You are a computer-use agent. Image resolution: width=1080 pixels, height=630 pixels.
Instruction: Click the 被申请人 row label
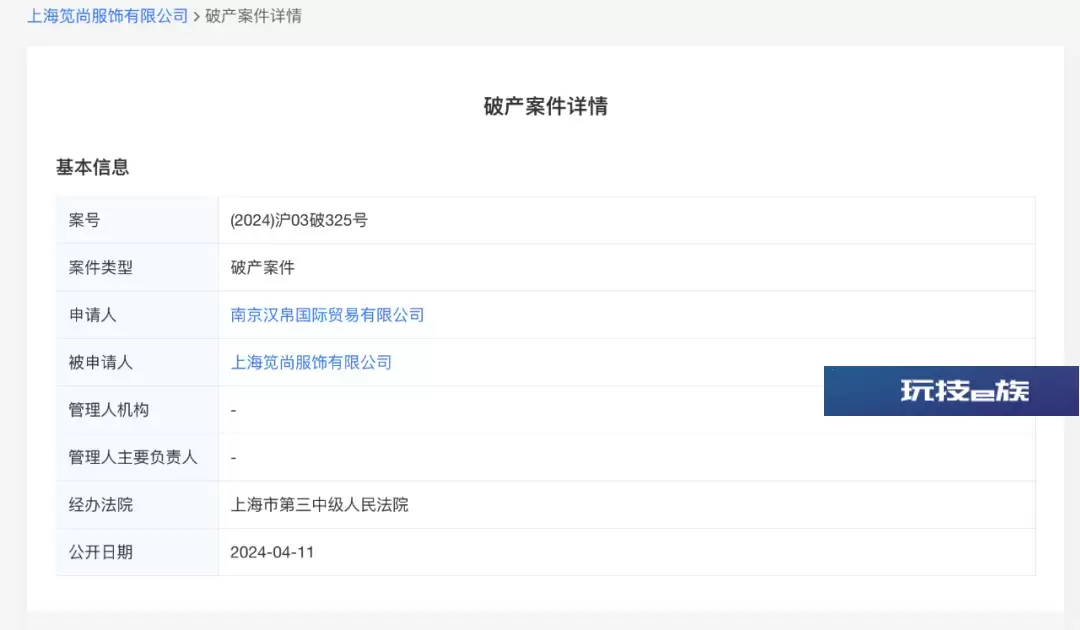(101, 363)
